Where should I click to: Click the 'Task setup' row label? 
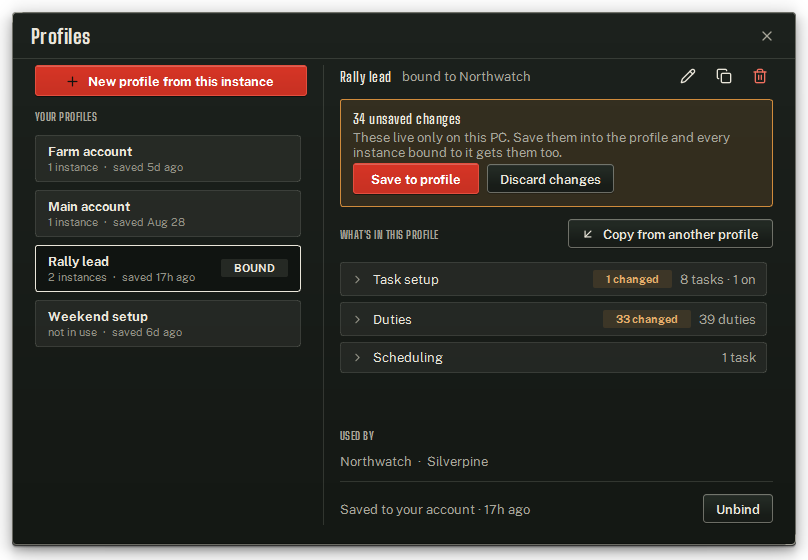[x=406, y=279]
